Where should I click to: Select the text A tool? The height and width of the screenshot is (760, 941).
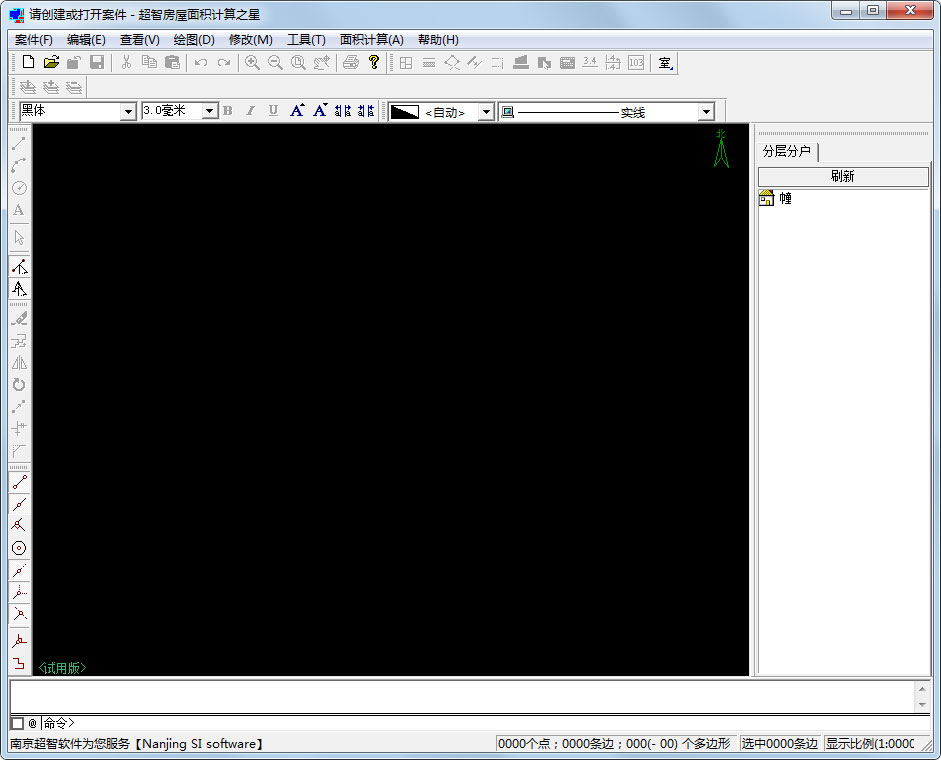tap(19, 210)
